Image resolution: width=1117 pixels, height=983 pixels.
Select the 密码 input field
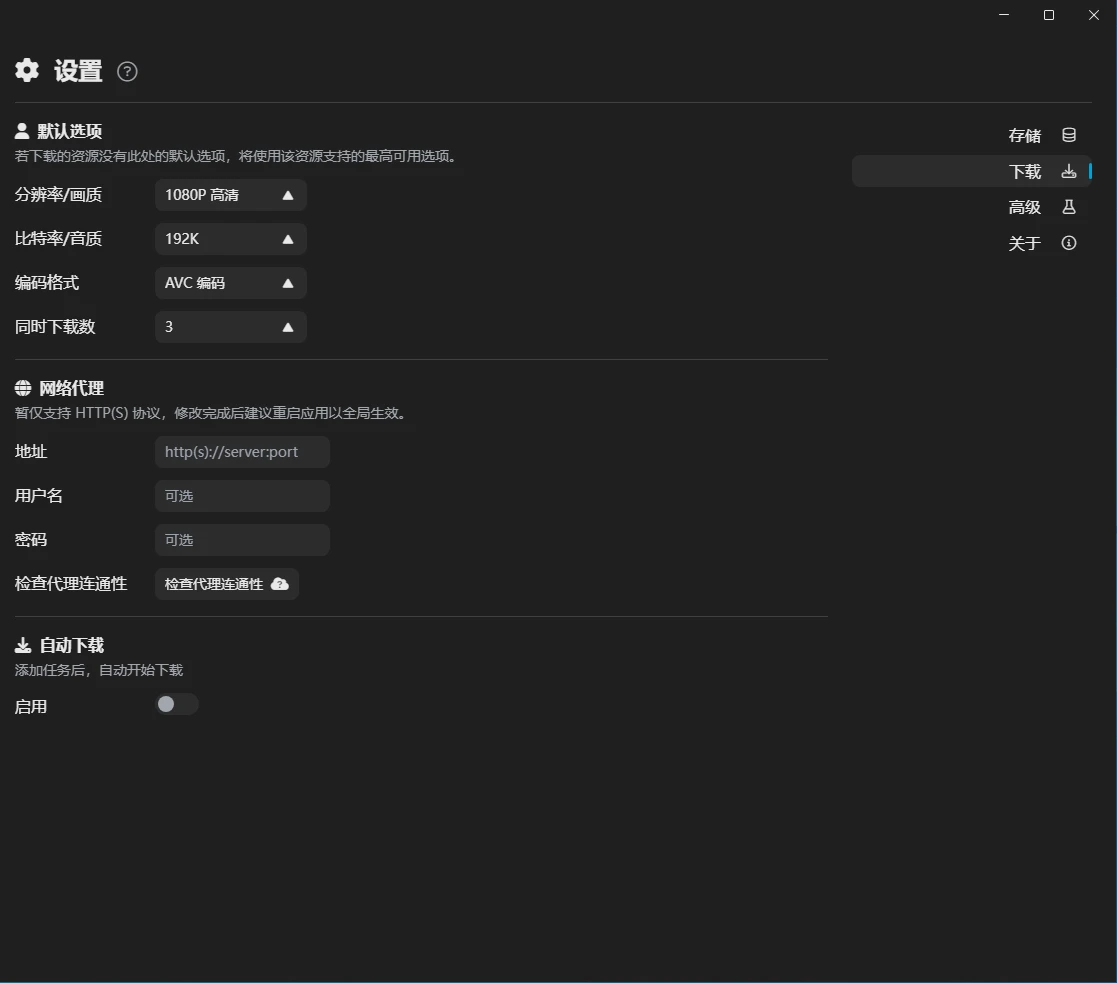pos(242,540)
